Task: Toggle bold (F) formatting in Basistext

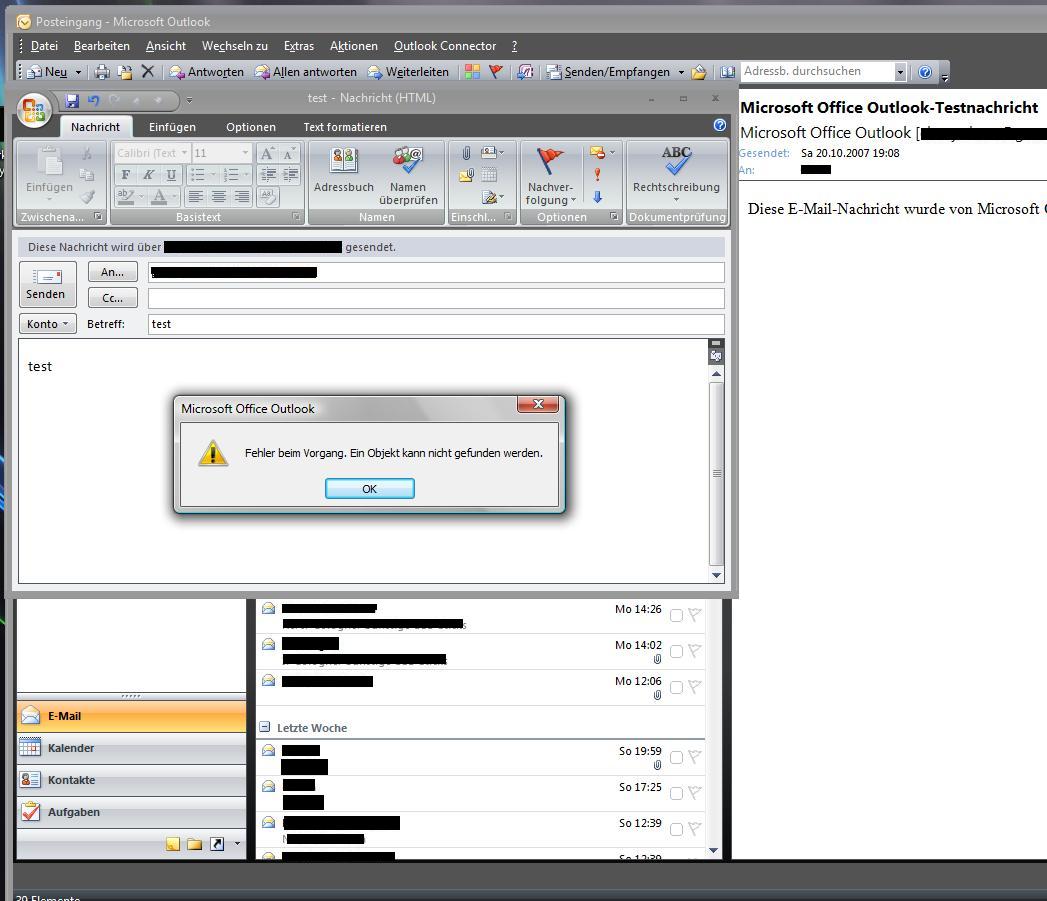Action: [126, 175]
